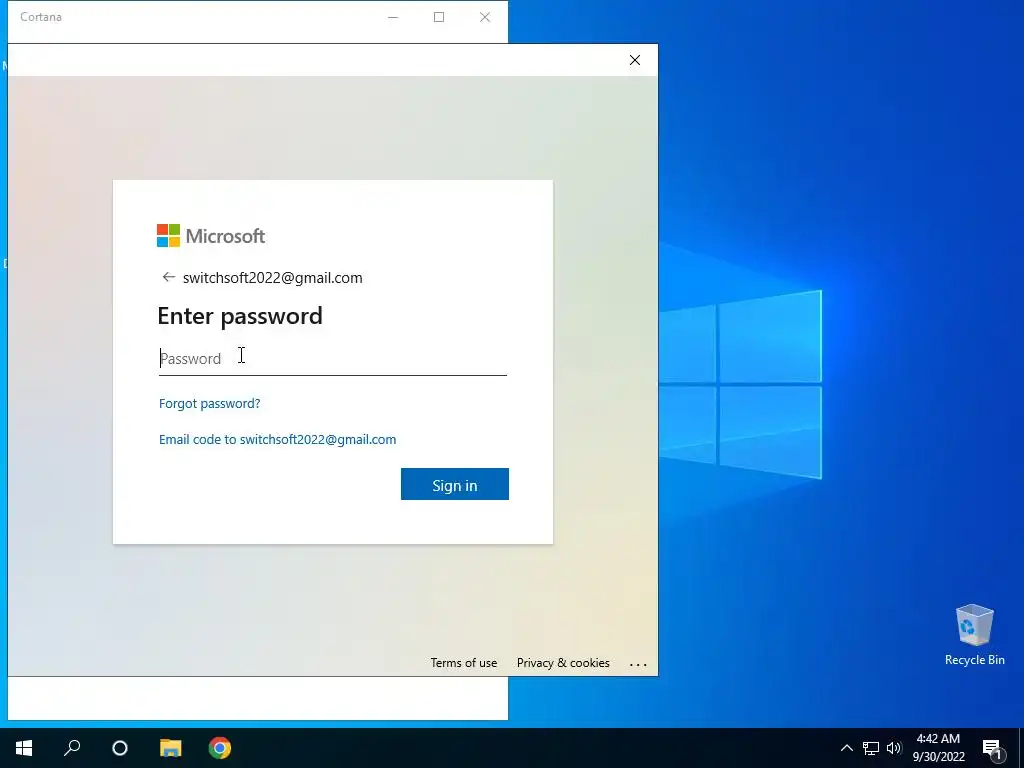Open taskbar Search magnifier
The width and height of the screenshot is (1024, 768).
[x=72, y=748]
